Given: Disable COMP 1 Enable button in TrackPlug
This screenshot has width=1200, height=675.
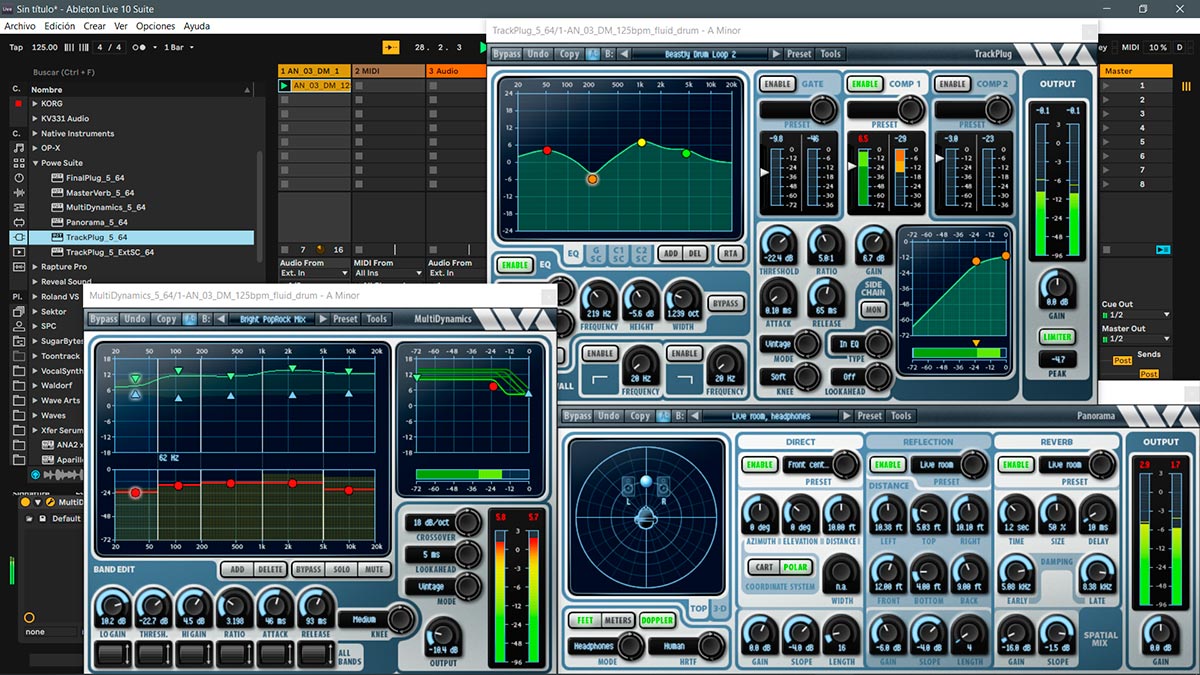Looking at the screenshot, I should point(865,84).
